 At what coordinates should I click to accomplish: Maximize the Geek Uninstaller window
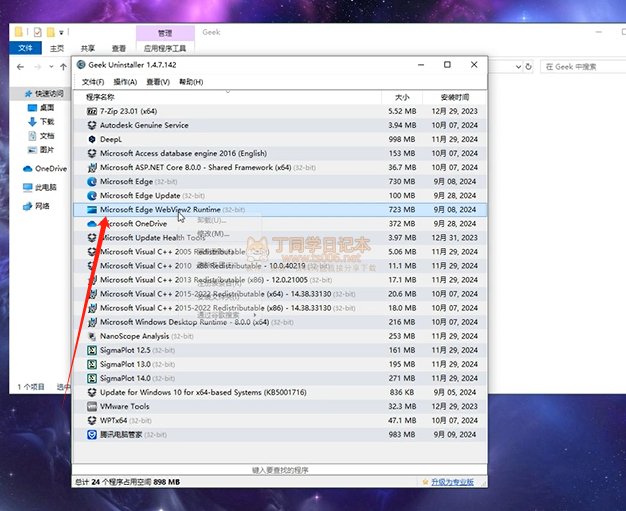click(447, 65)
